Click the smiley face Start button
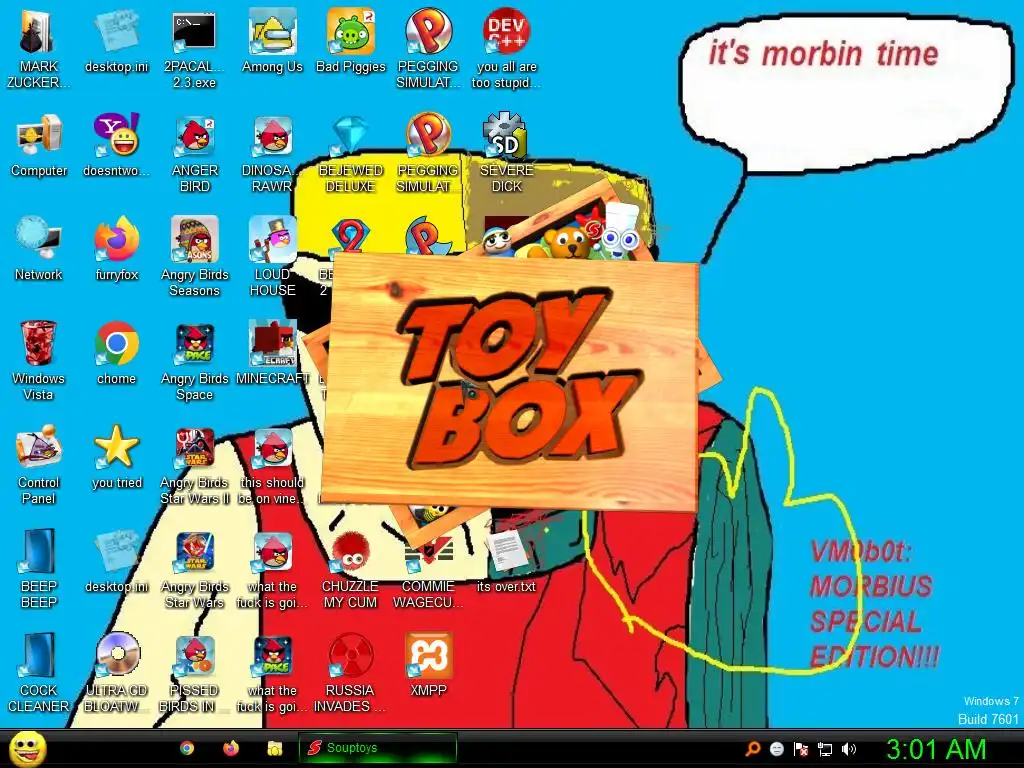The height and width of the screenshot is (768, 1024). pyautogui.click(x=28, y=749)
